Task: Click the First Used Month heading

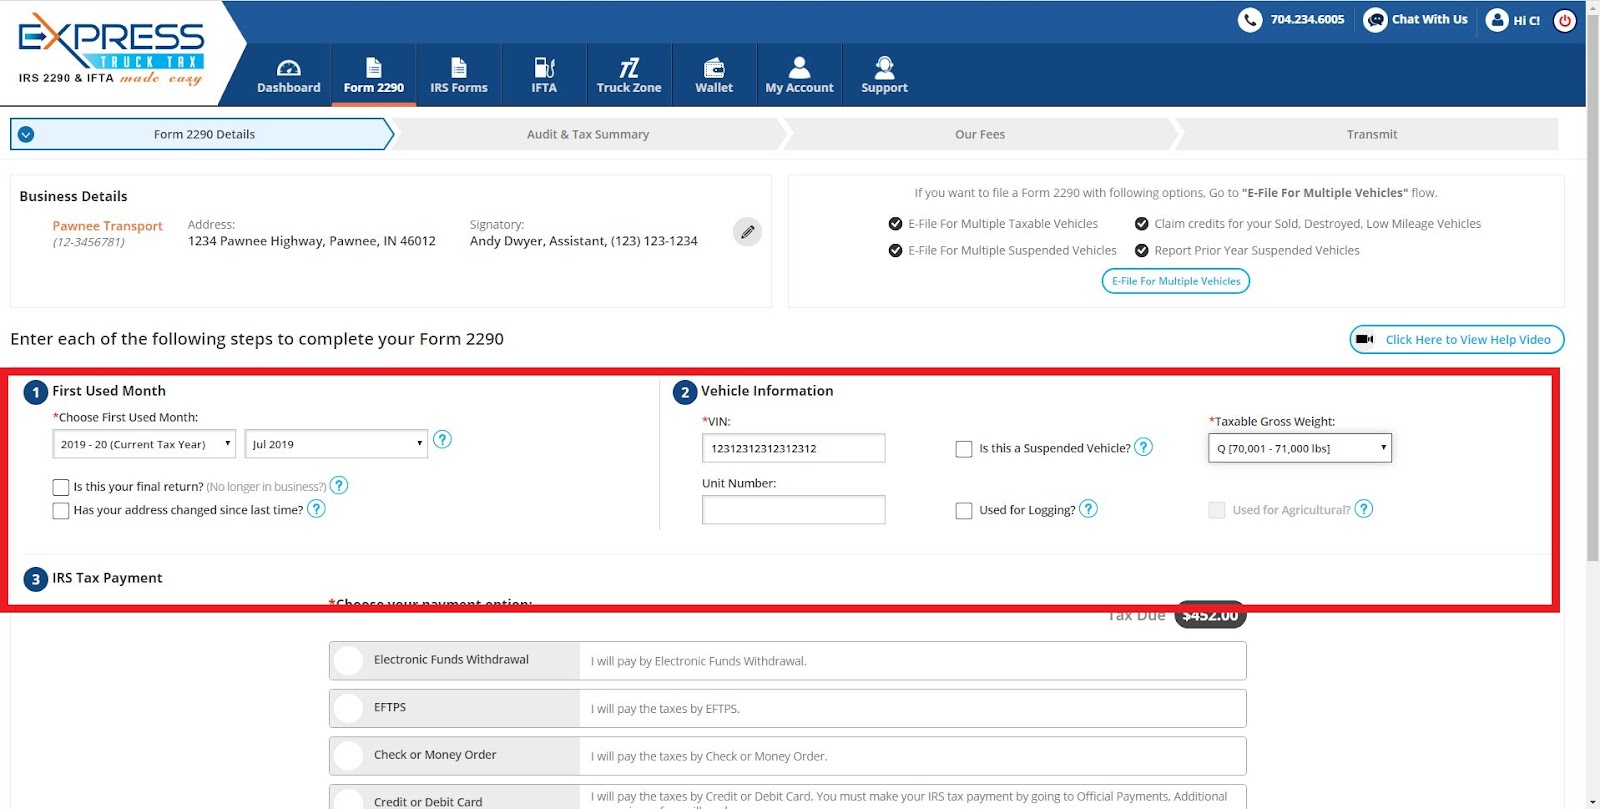Action: point(109,391)
